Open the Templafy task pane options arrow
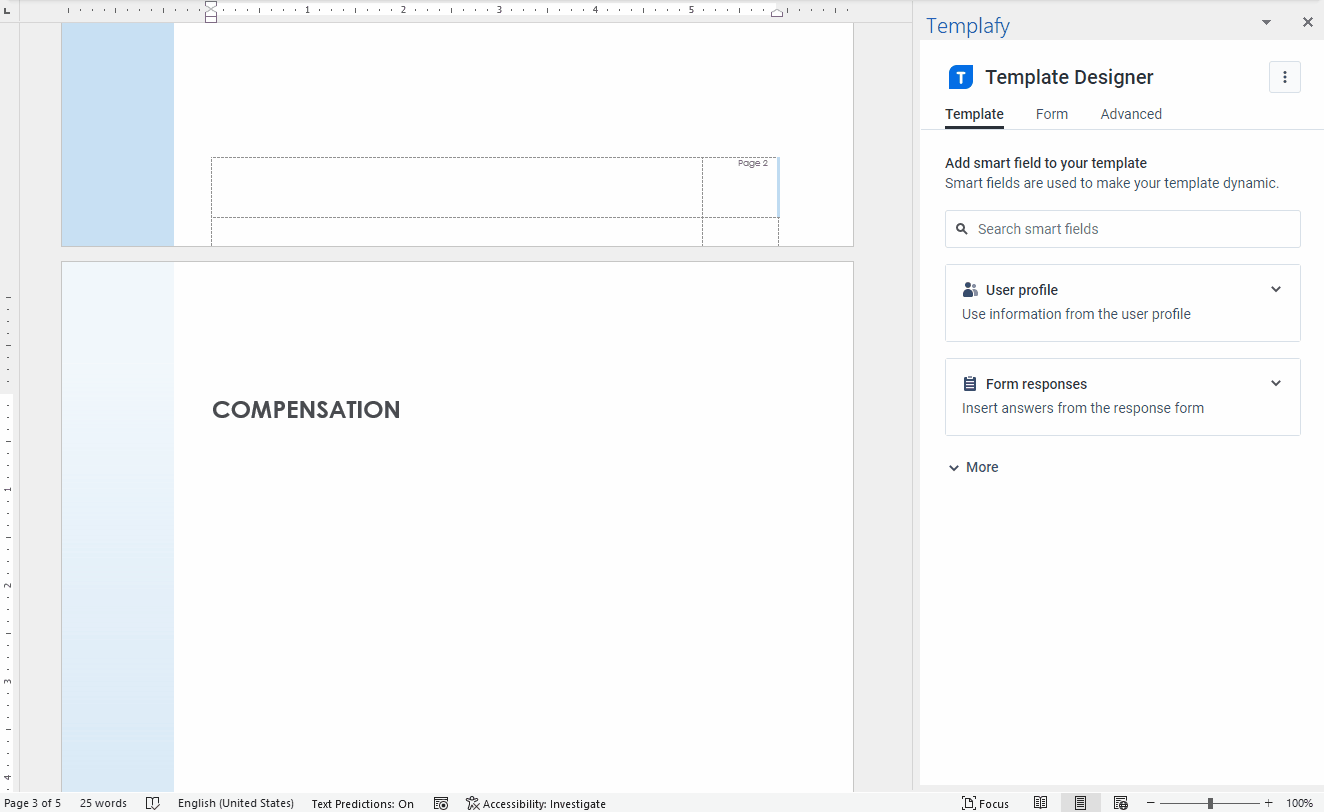1324x812 pixels. pos(1266,22)
